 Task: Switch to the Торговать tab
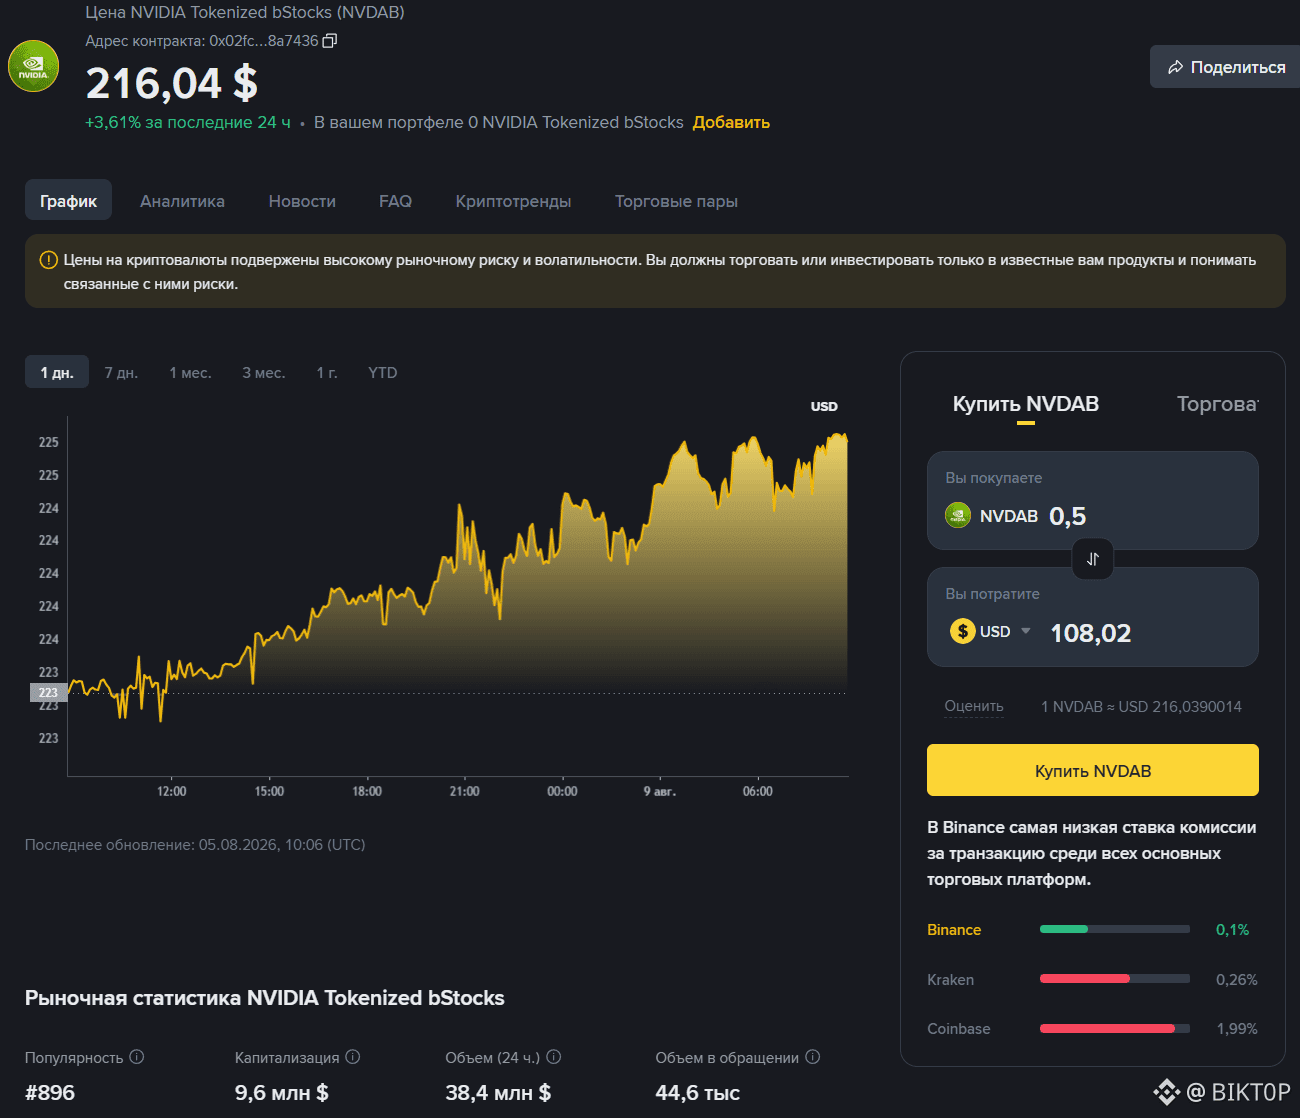point(1217,404)
